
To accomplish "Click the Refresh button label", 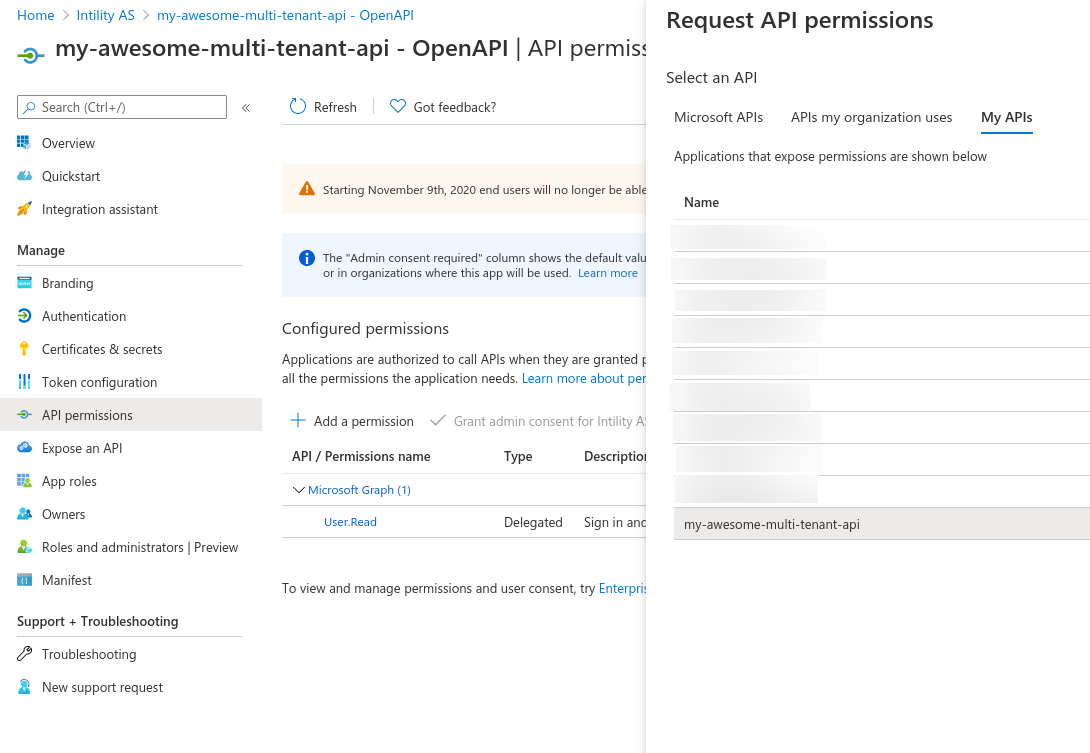I will pos(335,107).
